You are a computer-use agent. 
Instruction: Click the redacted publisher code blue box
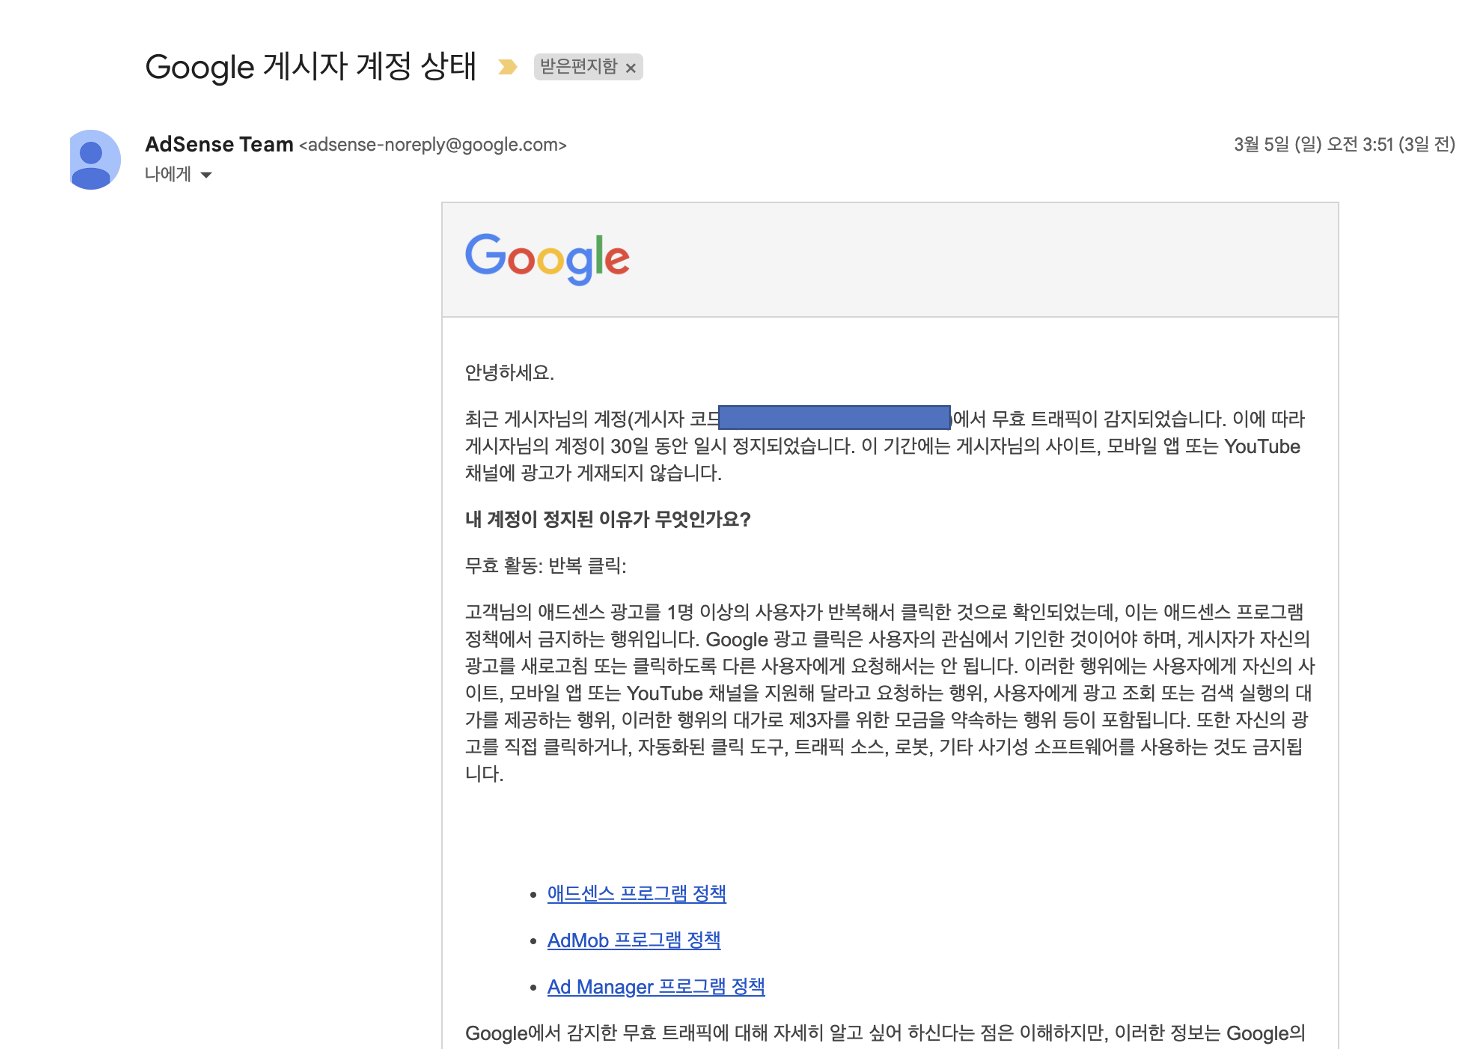tap(834, 418)
